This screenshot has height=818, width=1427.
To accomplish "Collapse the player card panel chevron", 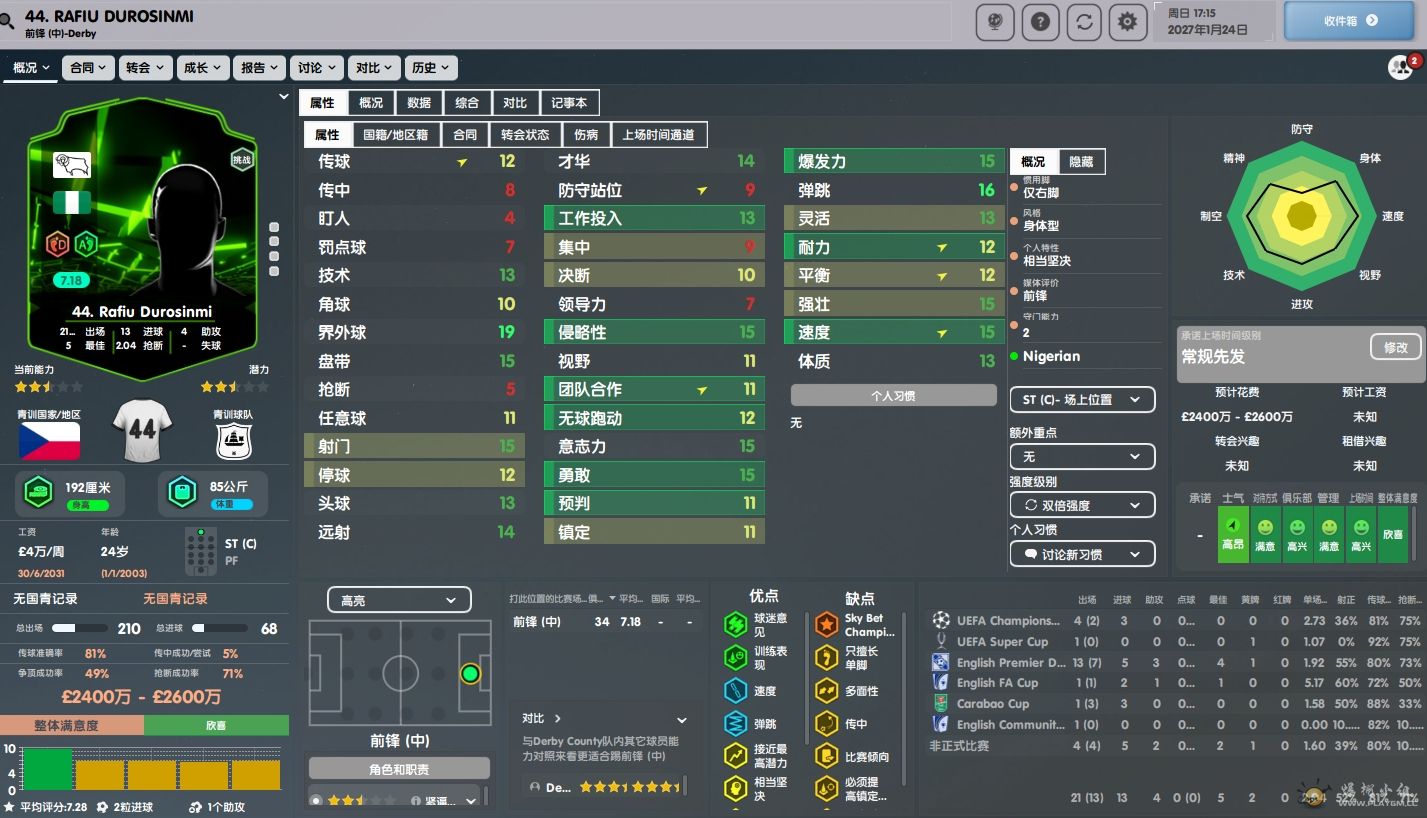I will click(283, 97).
